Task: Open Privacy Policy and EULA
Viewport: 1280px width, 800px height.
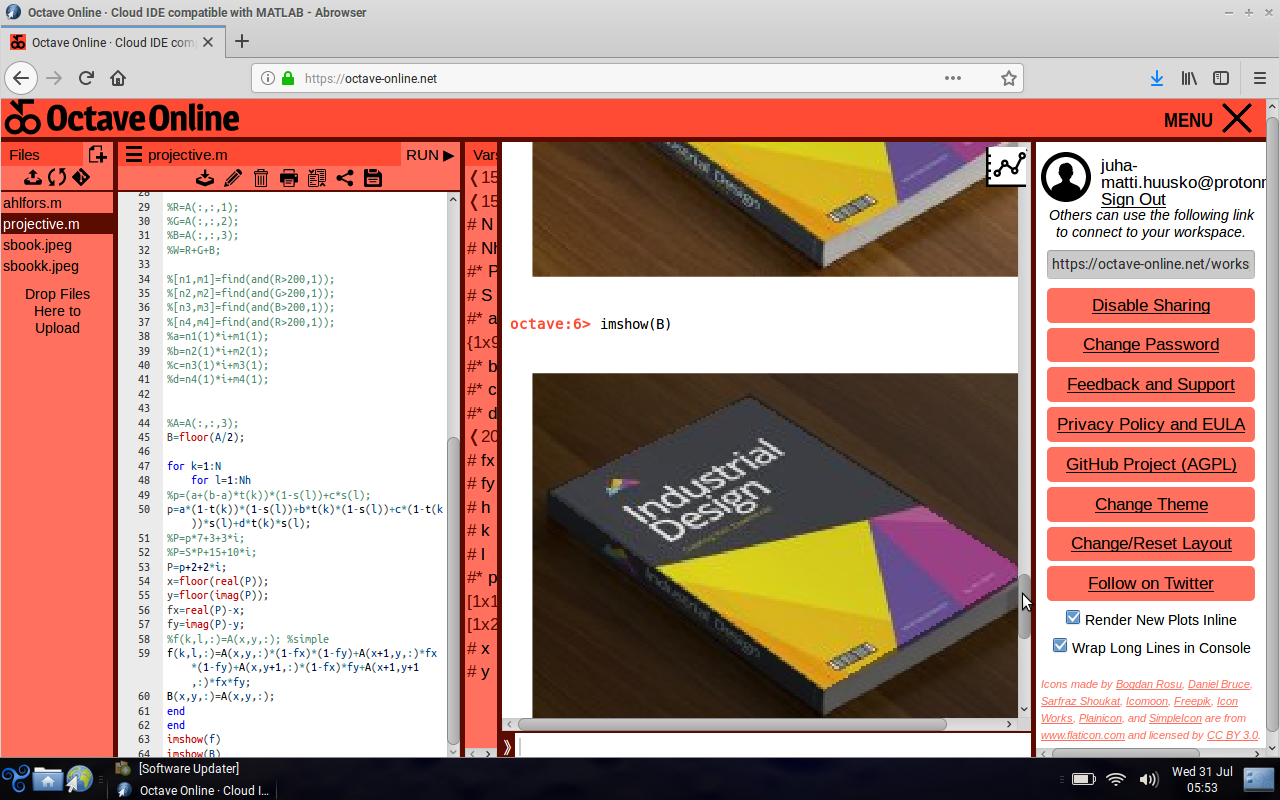Action: [1151, 424]
